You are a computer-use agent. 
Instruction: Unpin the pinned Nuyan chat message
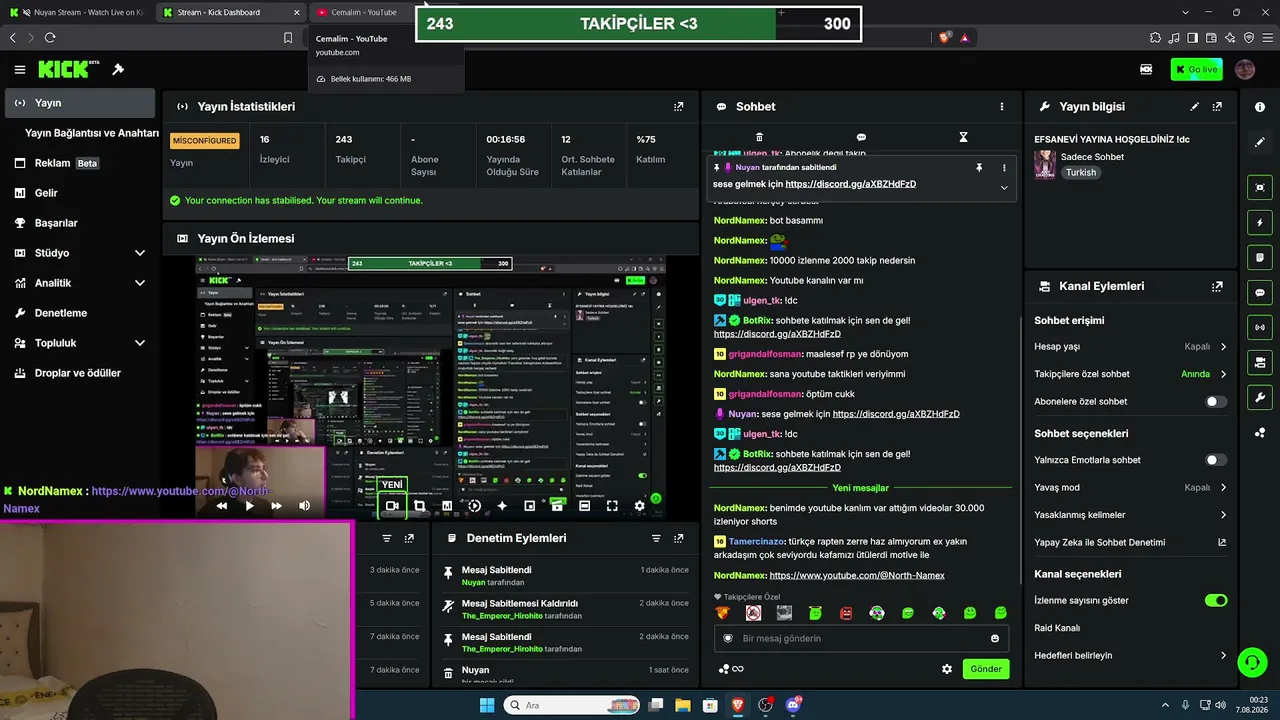979,168
